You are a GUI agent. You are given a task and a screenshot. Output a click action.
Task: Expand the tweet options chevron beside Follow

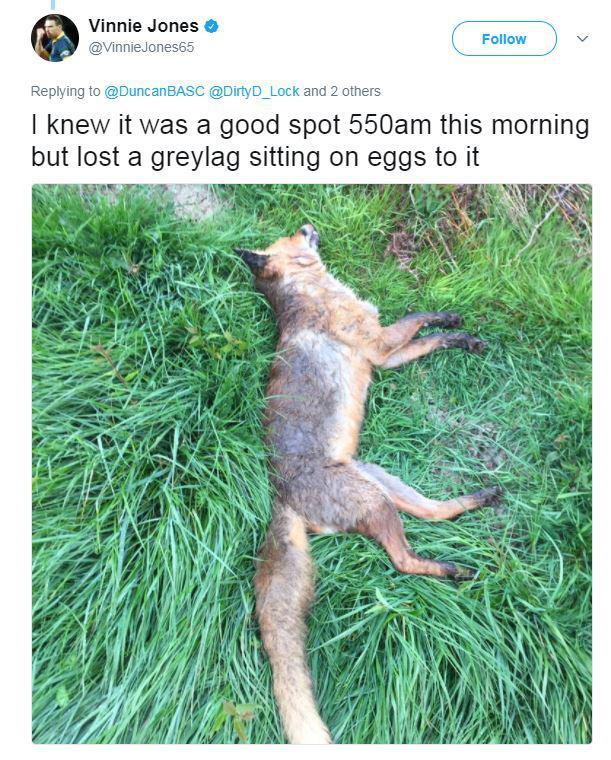pyautogui.click(x=582, y=38)
